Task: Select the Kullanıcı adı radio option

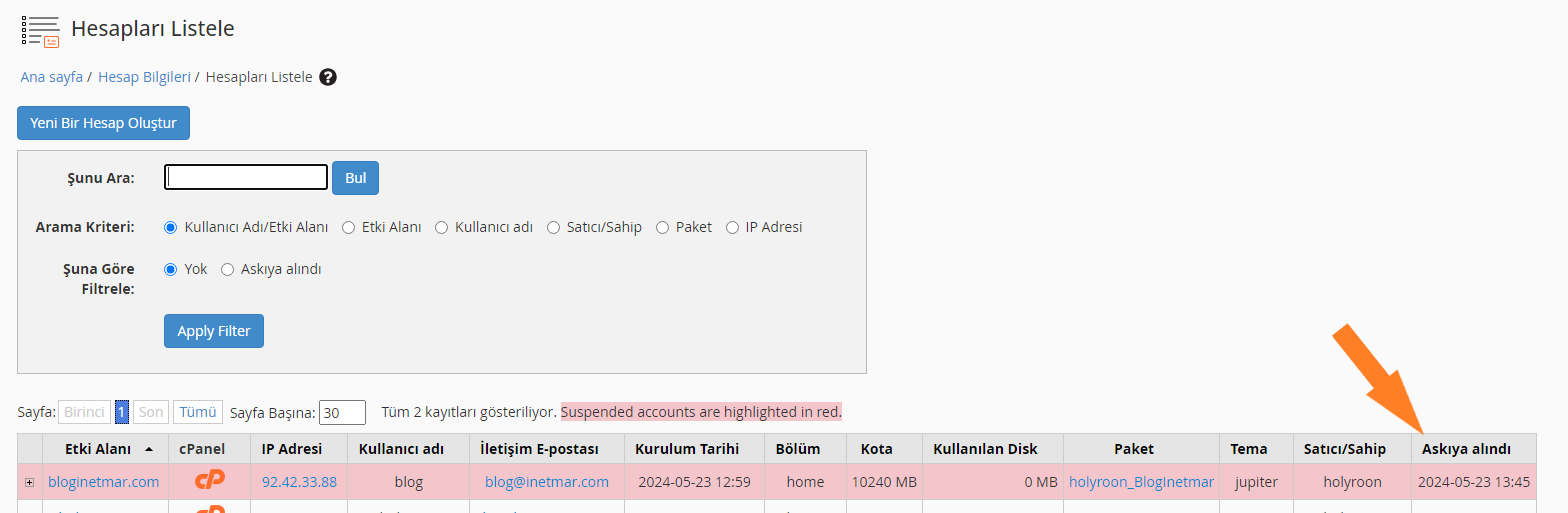Action: click(x=442, y=227)
